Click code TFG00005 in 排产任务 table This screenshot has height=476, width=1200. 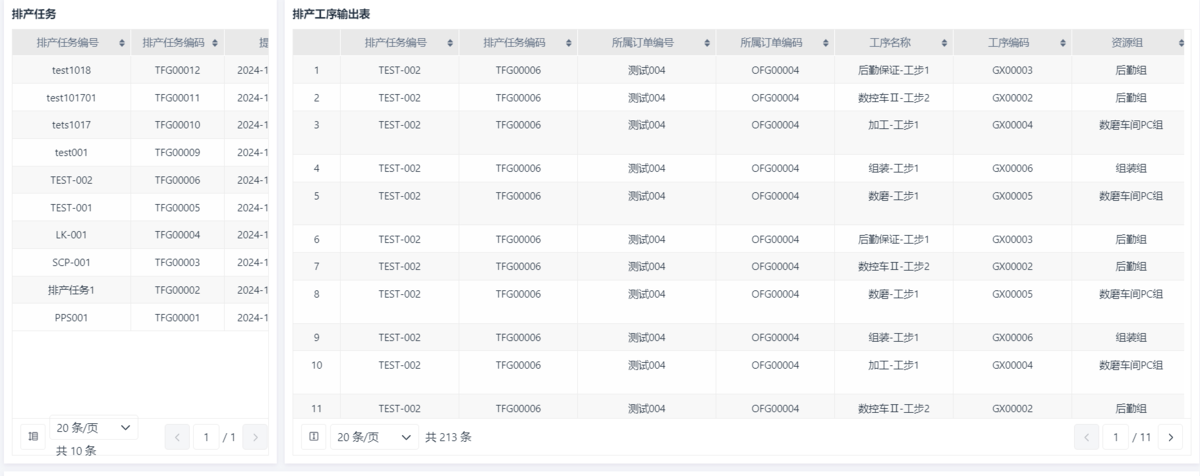coord(178,208)
